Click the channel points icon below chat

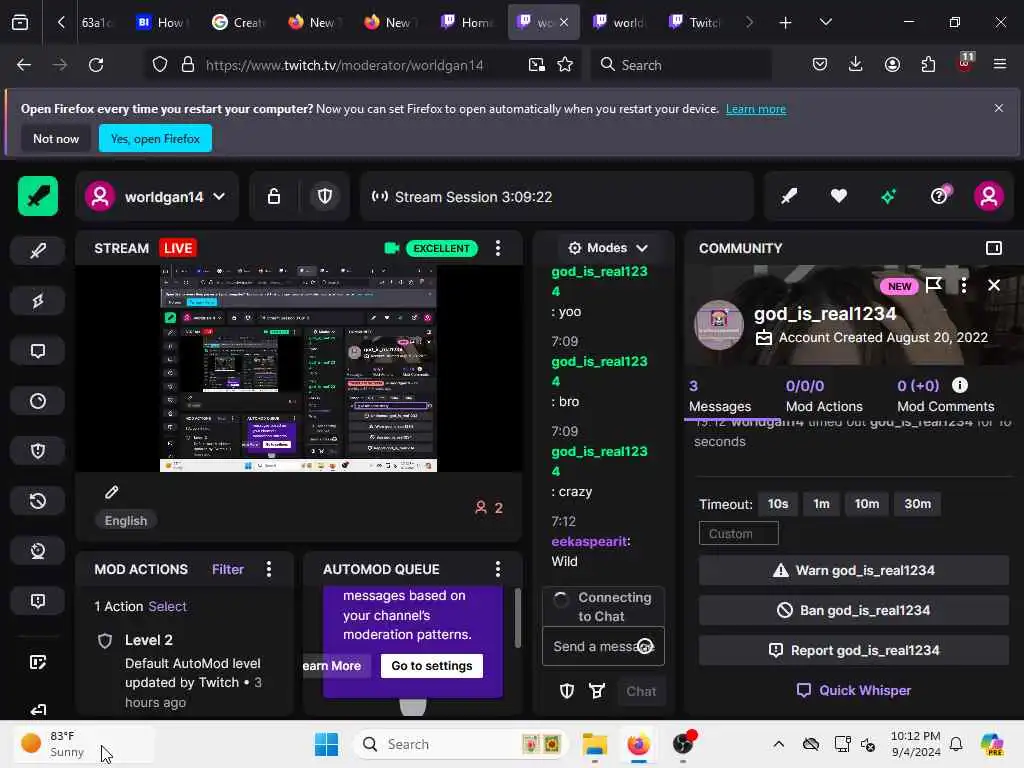click(x=597, y=691)
